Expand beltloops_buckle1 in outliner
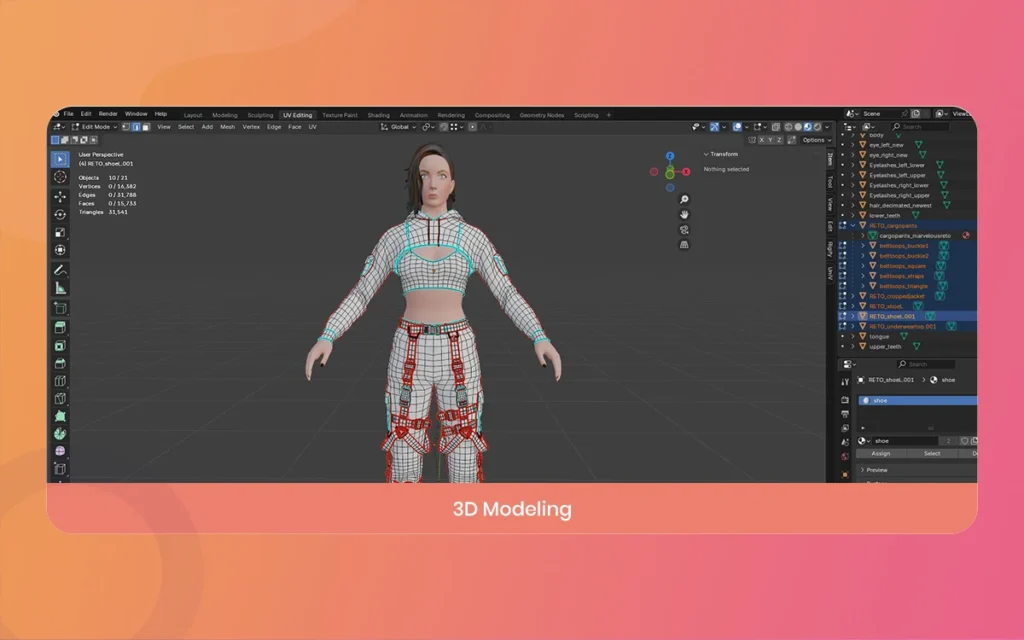This screenshot has width=1024, height=640. point(863,246)
